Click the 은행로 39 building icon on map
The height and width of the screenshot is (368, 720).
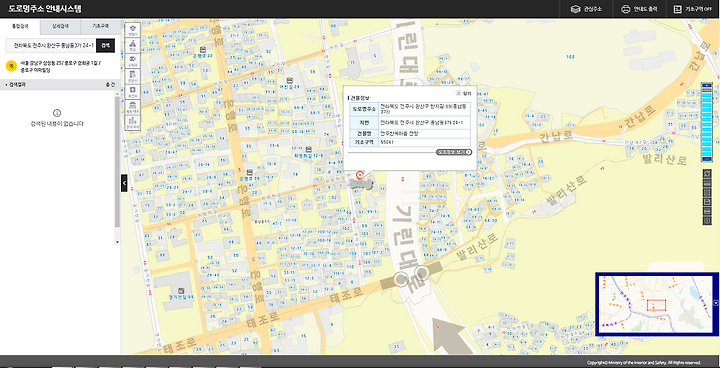coord(250,171)
